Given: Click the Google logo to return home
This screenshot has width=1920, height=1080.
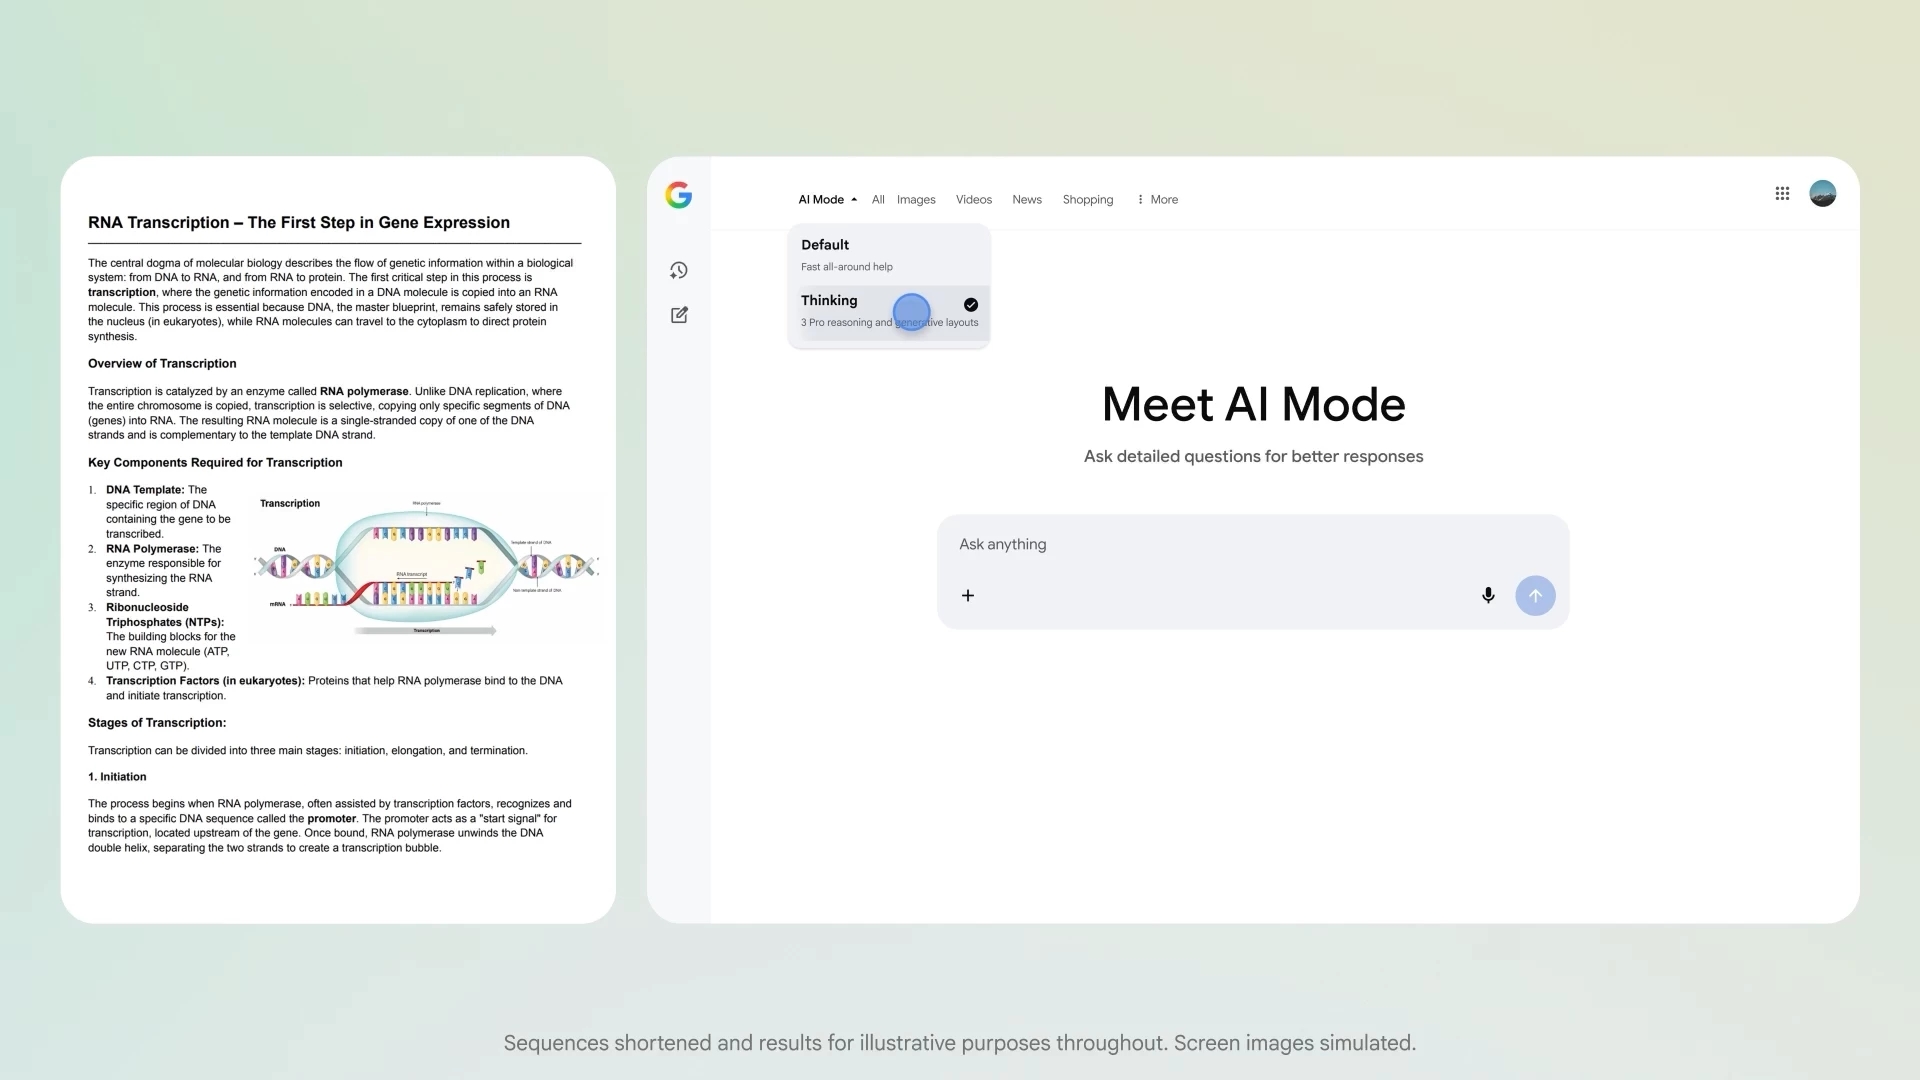Looking at the screenshot, I should [x=679, y=195].
